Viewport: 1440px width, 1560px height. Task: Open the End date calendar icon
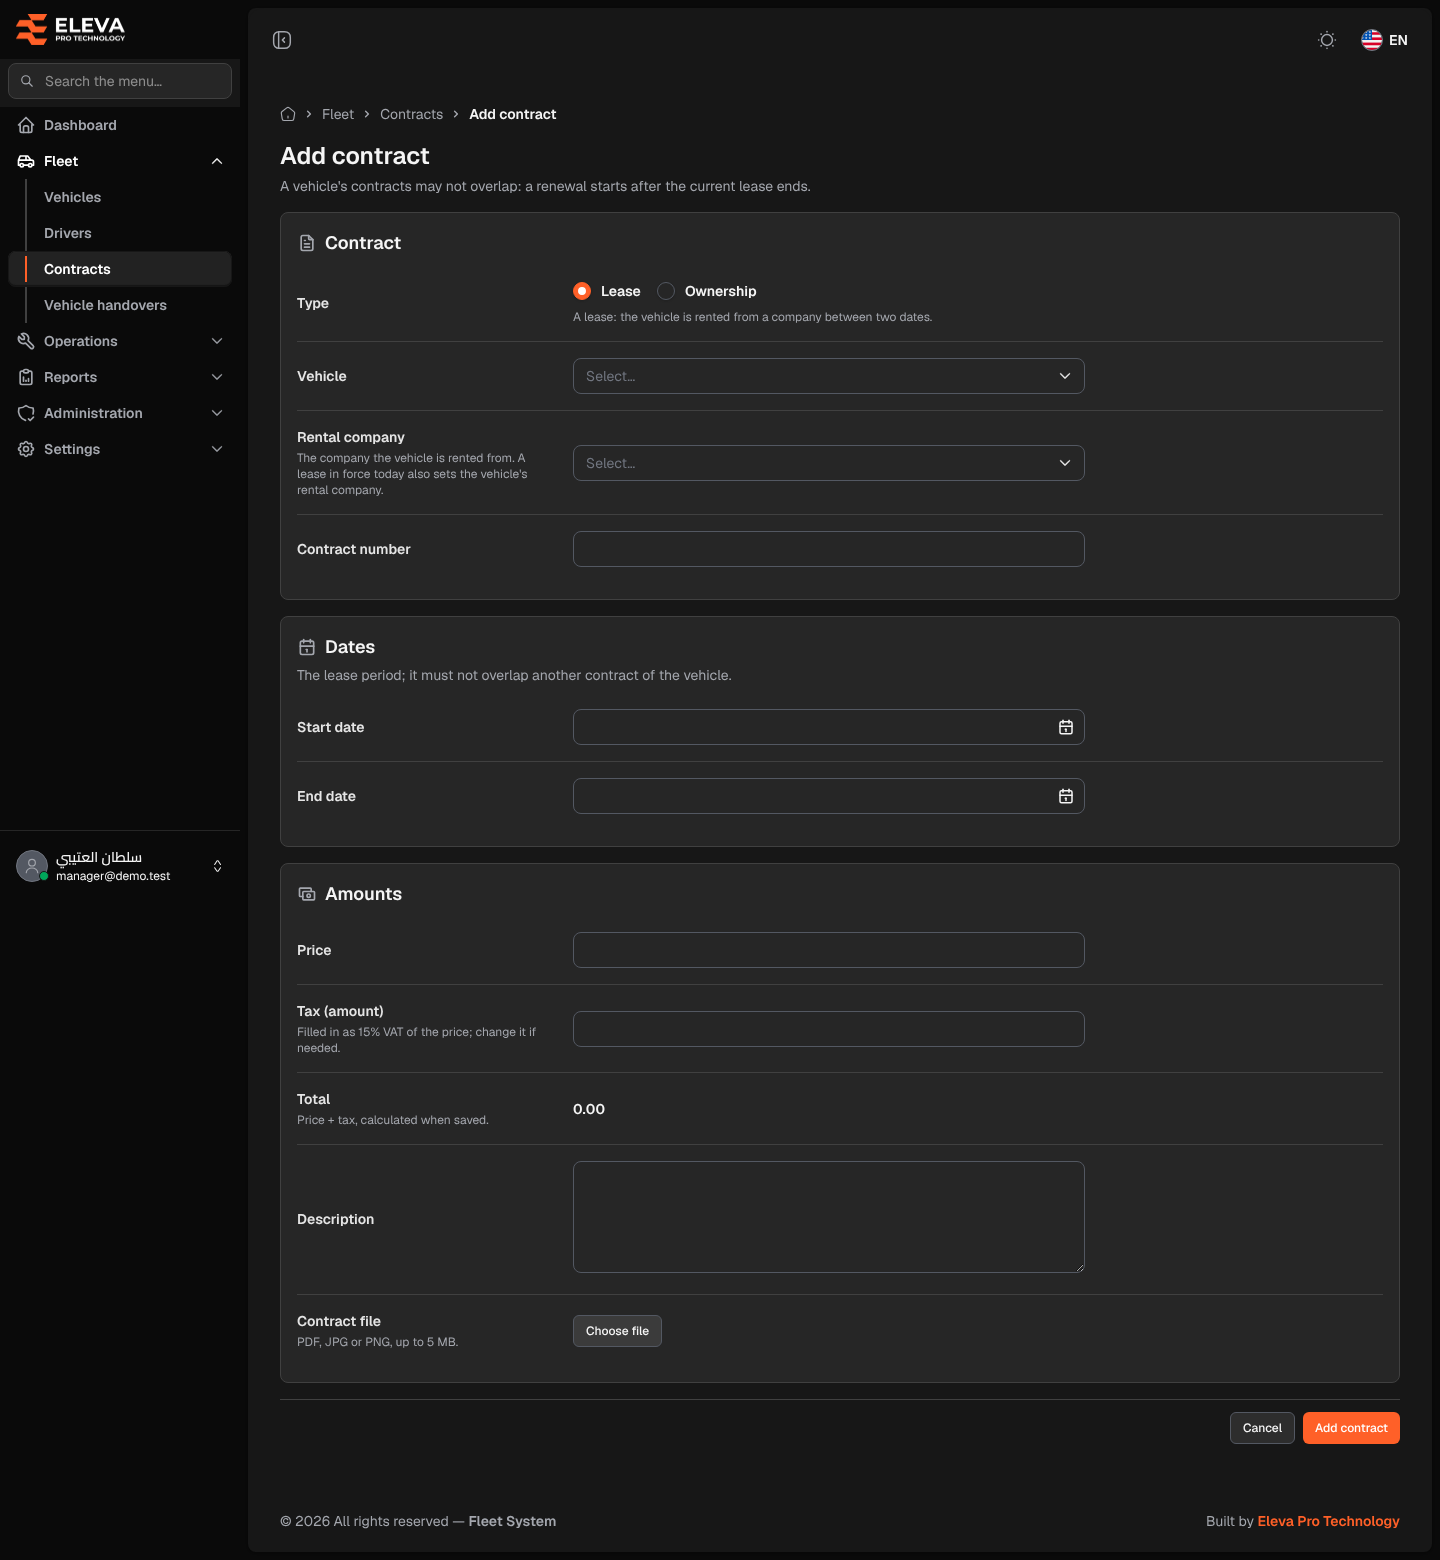tap(1065, 796)
